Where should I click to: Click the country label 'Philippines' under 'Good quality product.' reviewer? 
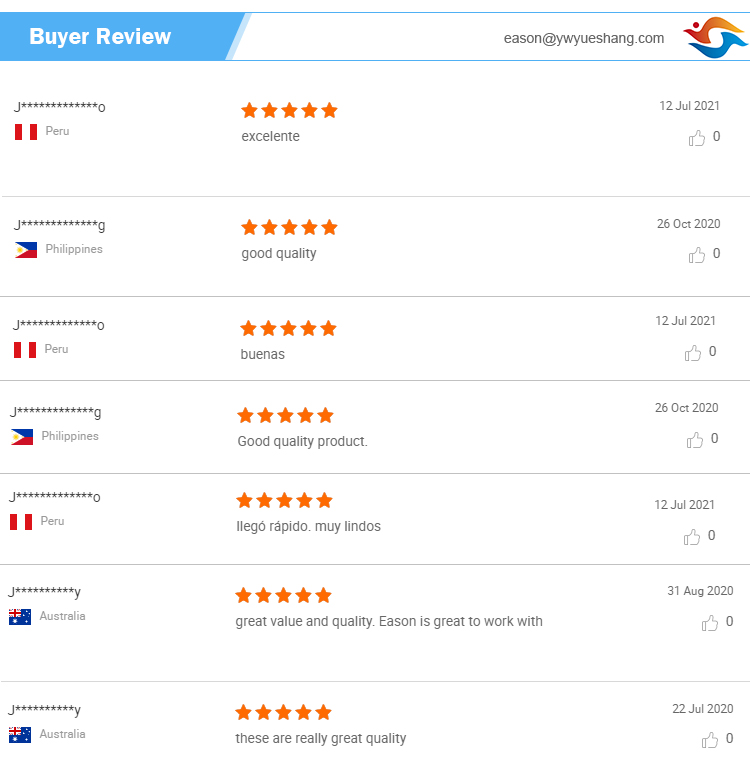point(70,437)
